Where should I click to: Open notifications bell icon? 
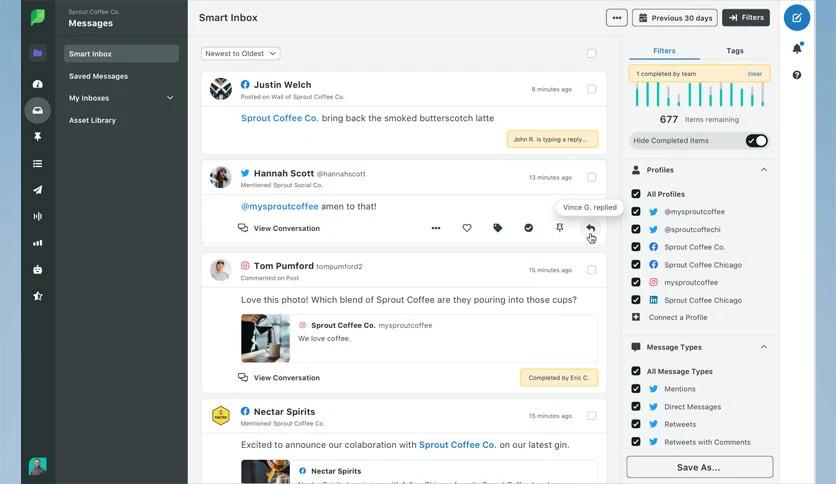797,48
